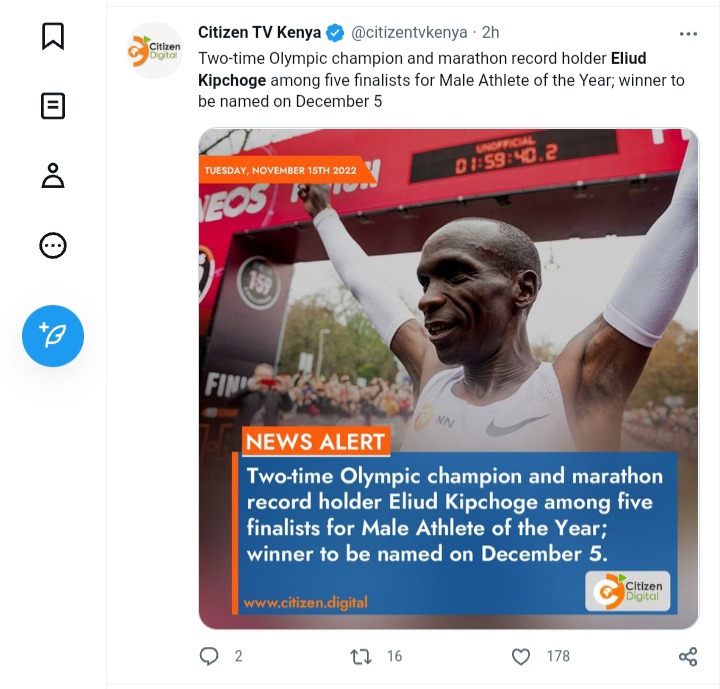This screenshot has height=689, width=720.
Task: View the 16 retweets count
Action: 394,656
